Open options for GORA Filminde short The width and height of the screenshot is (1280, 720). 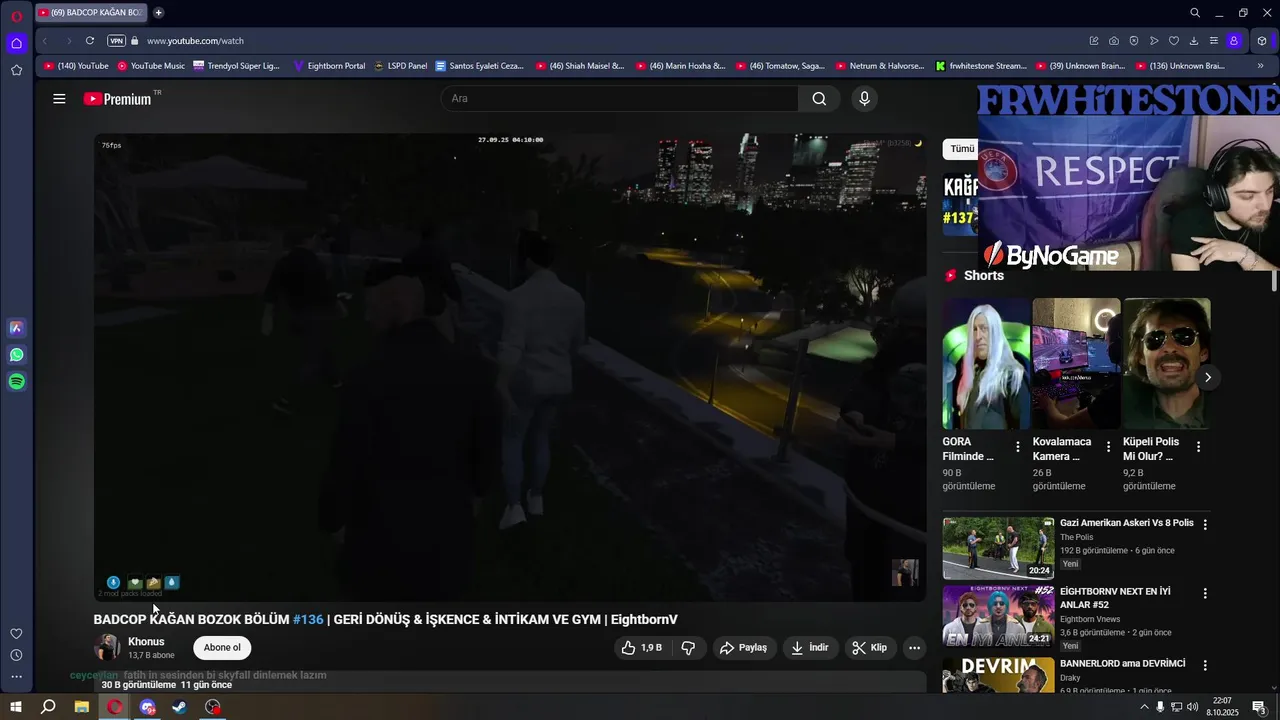coord(1018,447)
